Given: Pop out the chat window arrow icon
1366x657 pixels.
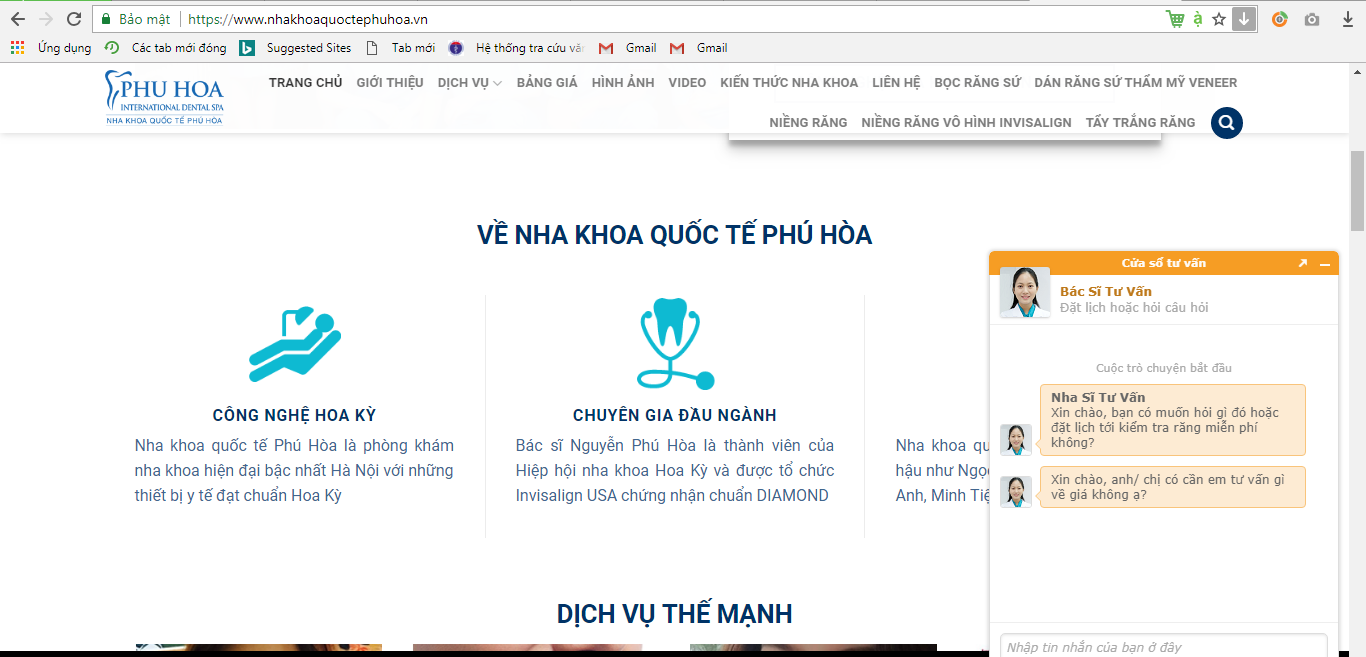Looking at the screenshot, I should tap(1302, 264).
